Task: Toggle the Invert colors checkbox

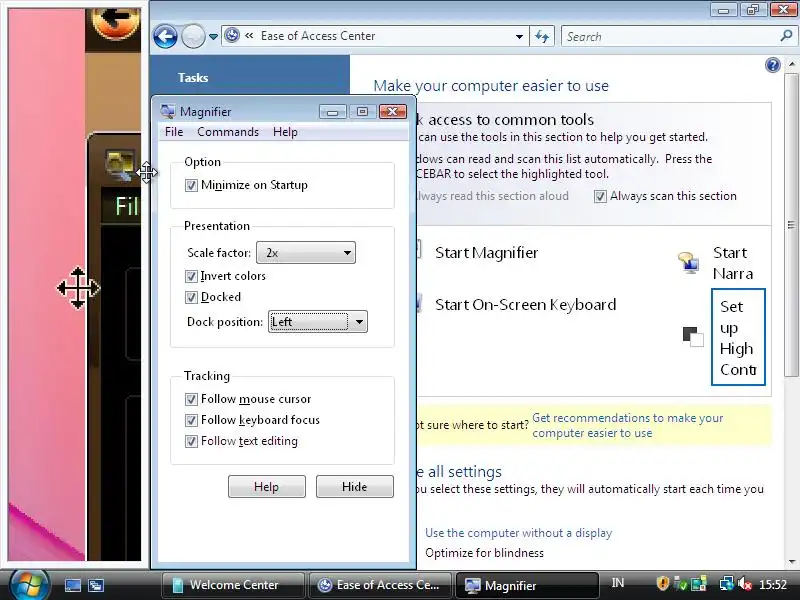Action: point(191,277)
